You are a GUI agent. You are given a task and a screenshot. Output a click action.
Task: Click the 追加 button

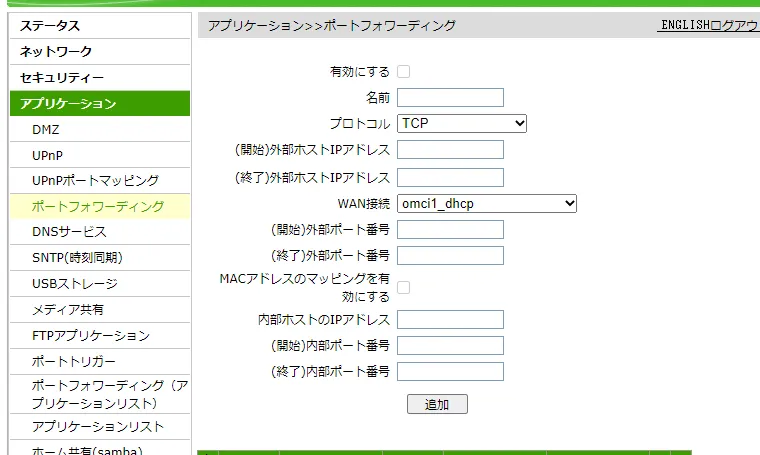437,404
